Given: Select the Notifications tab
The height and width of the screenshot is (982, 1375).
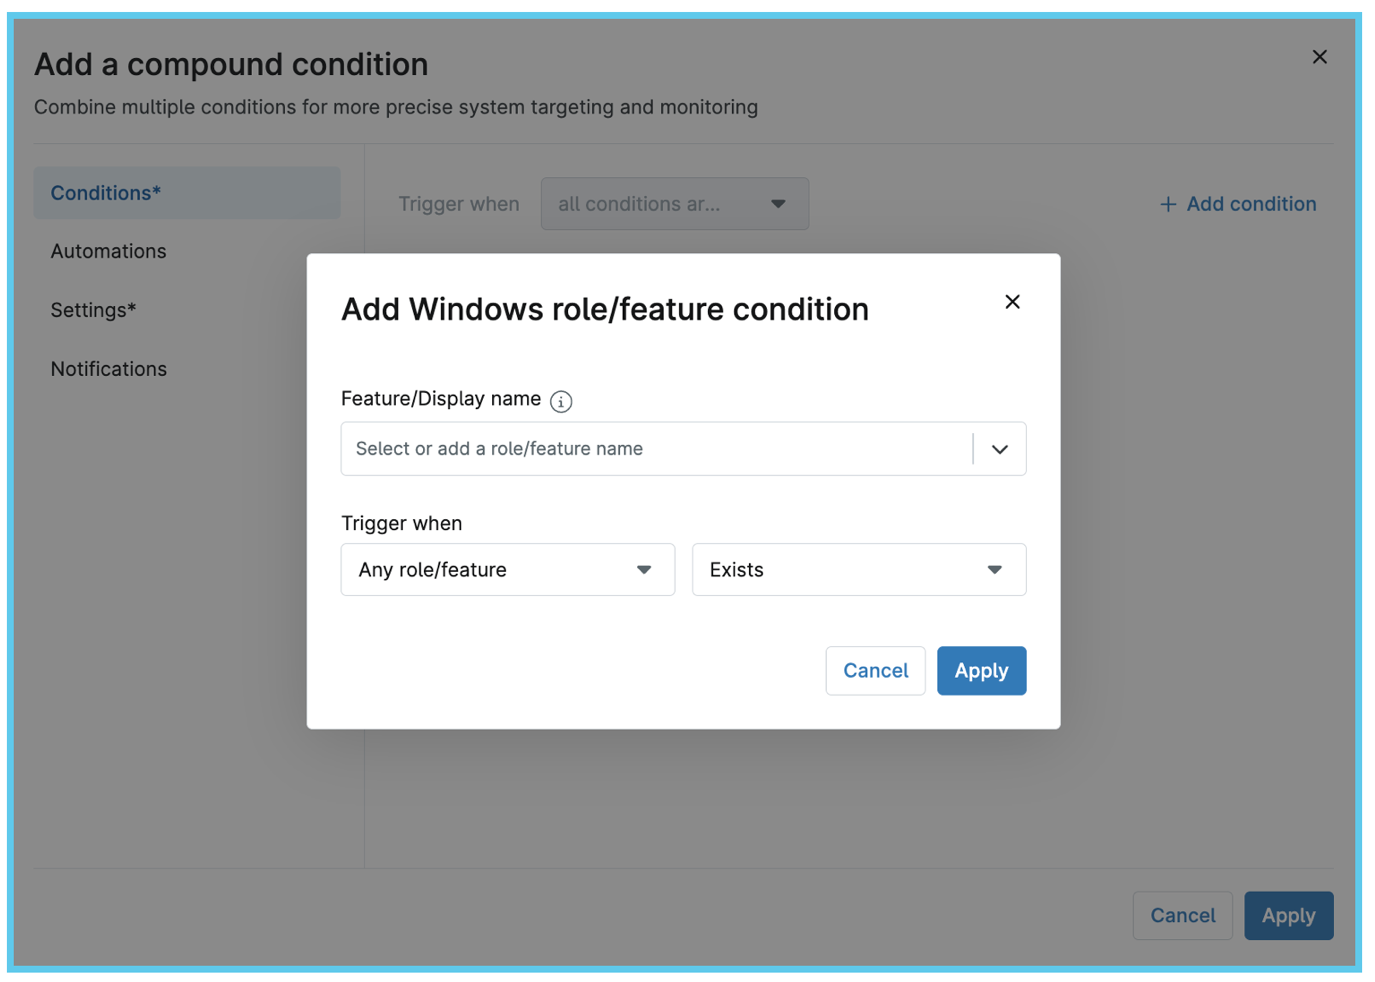Looking at the screenshot, I should click(109, 369).
